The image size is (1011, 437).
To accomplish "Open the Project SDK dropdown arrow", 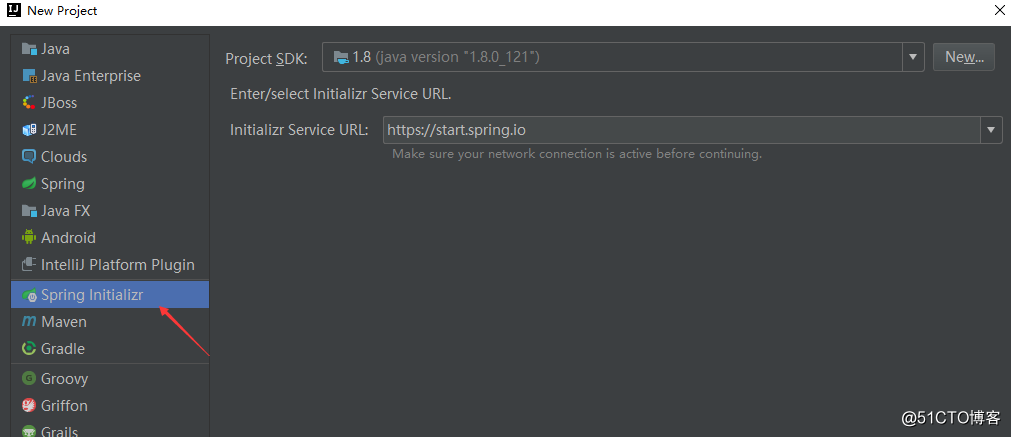I will coord(913,57).
